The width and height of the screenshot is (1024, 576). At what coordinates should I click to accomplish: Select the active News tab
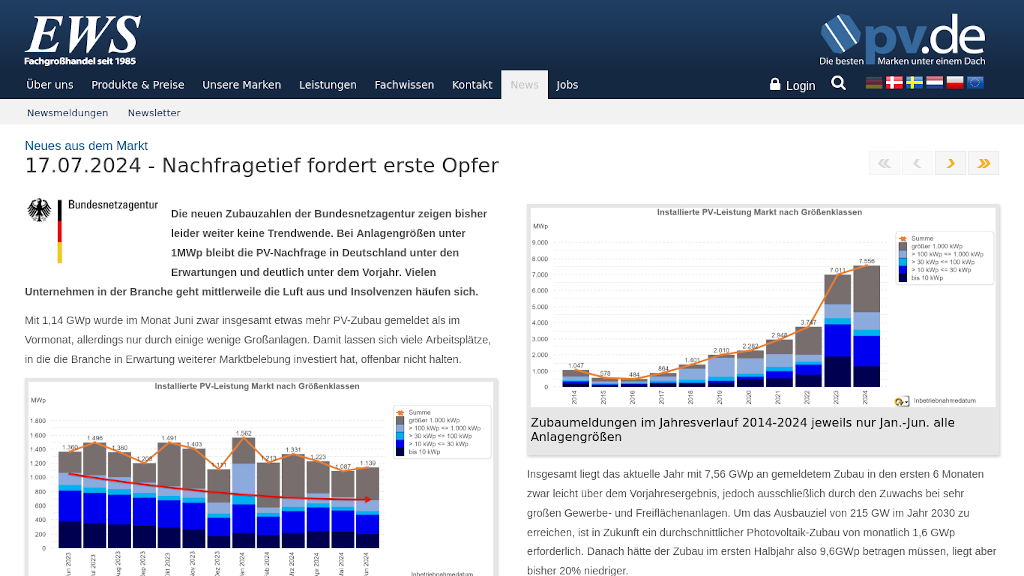coord(524,85)
